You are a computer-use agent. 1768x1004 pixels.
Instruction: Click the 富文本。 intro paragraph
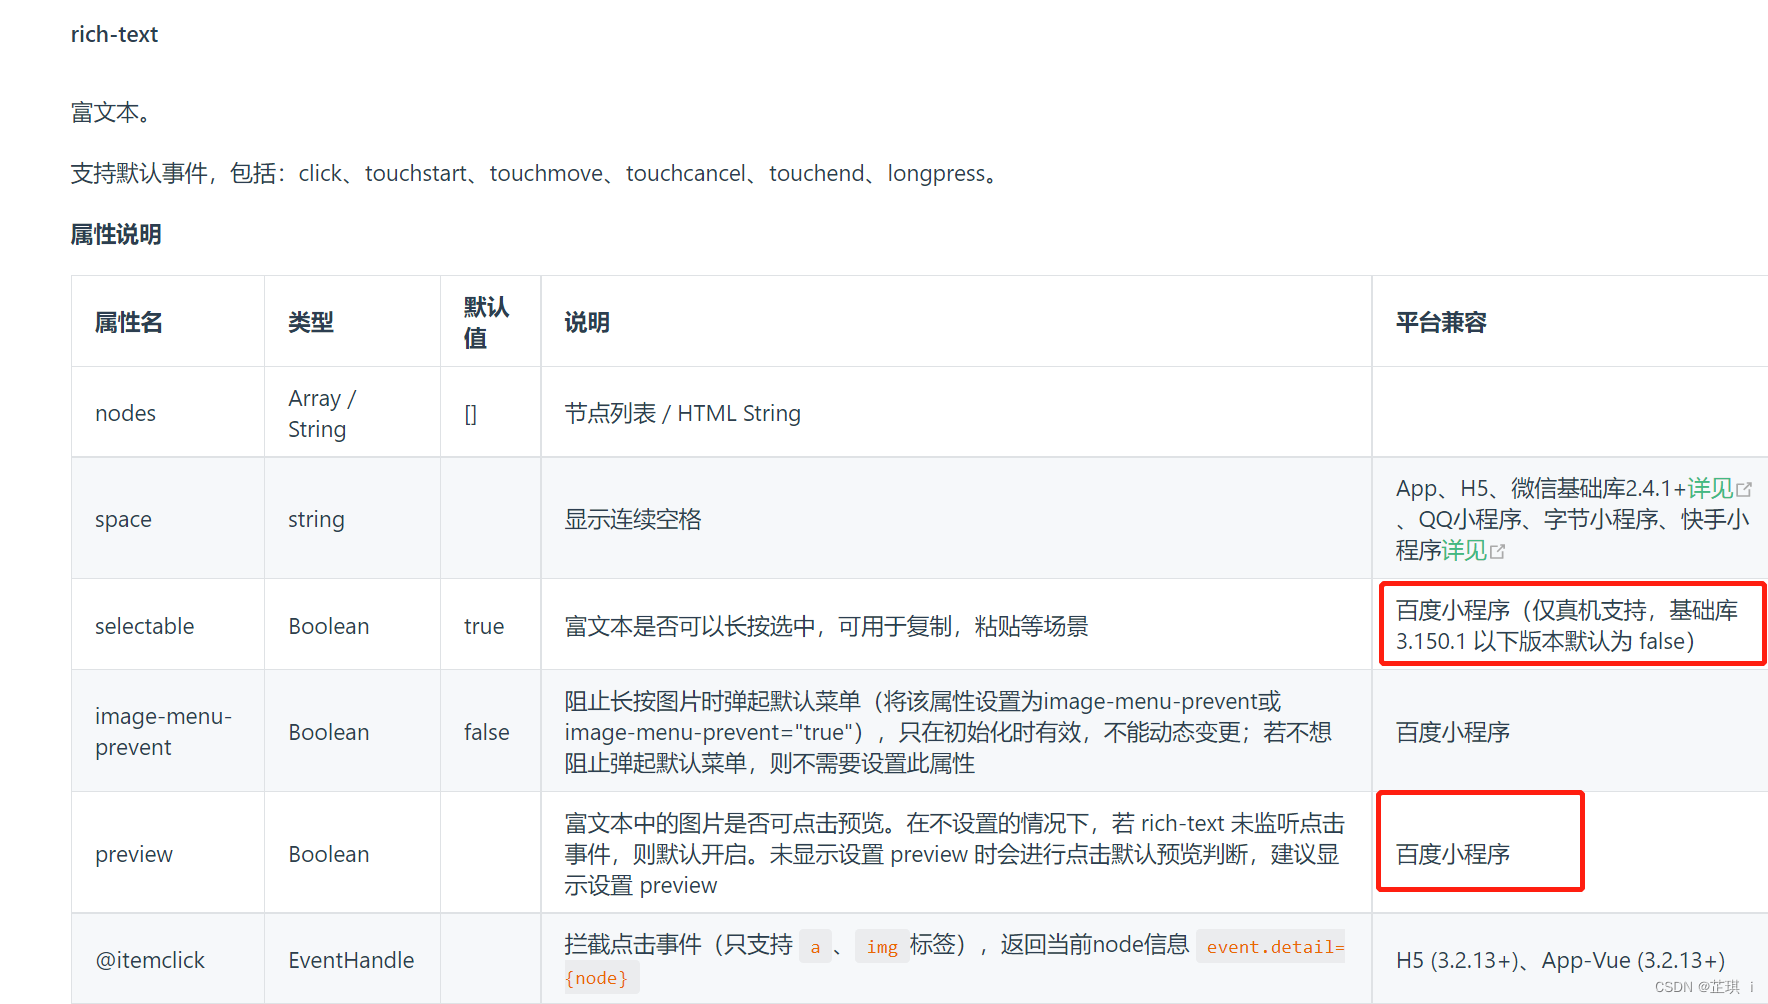click(113, 112)
